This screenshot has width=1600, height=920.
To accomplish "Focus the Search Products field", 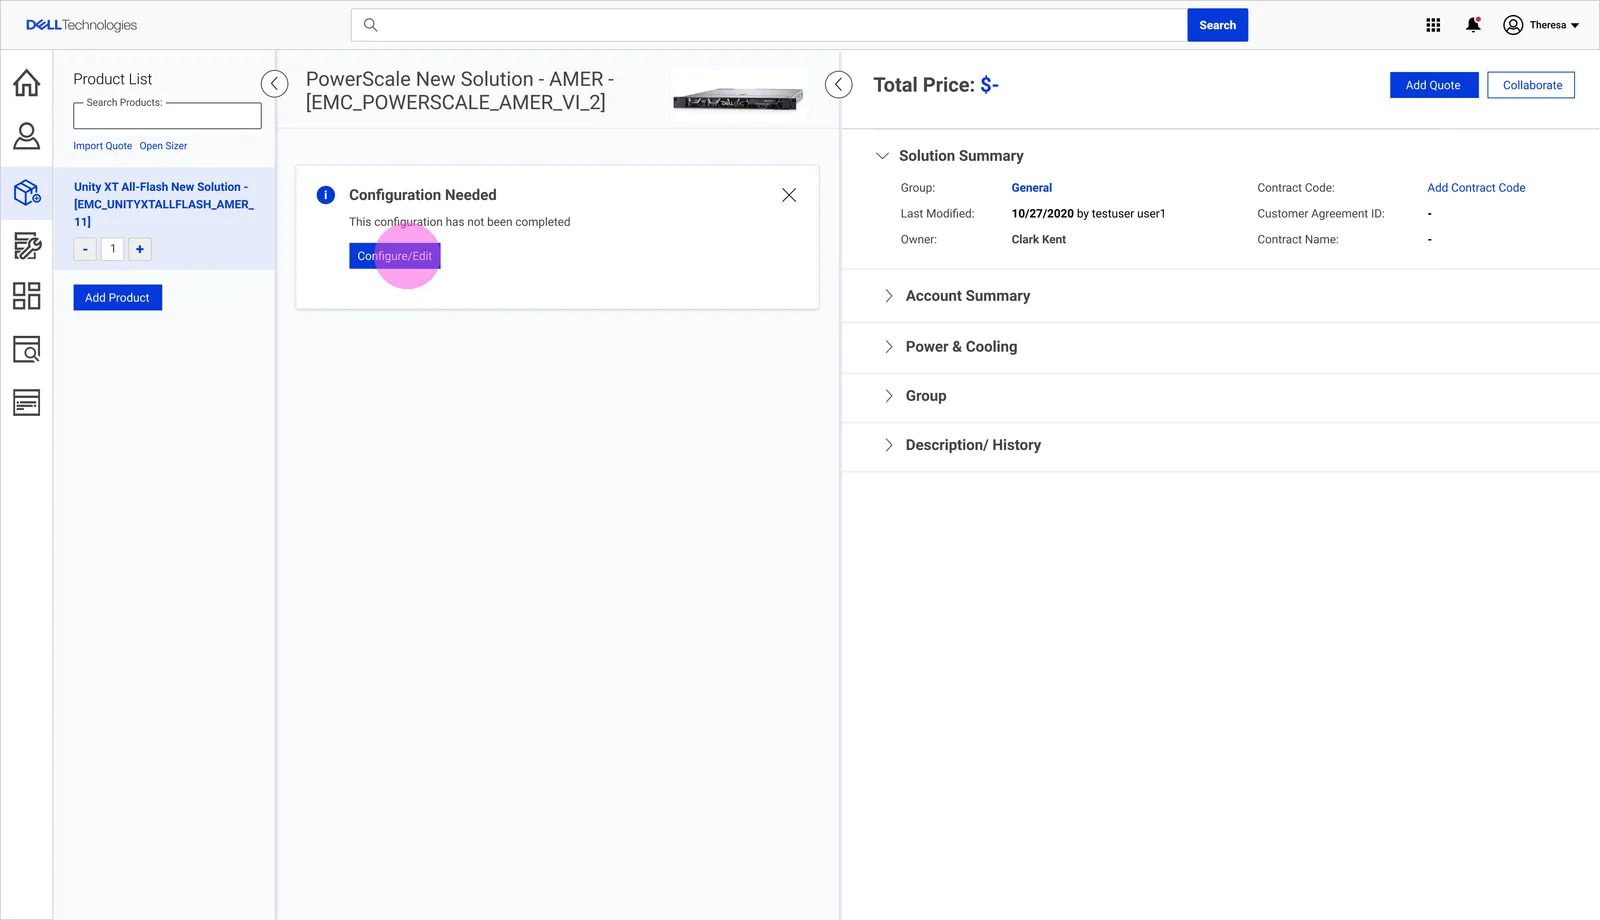I will [167, 116].
